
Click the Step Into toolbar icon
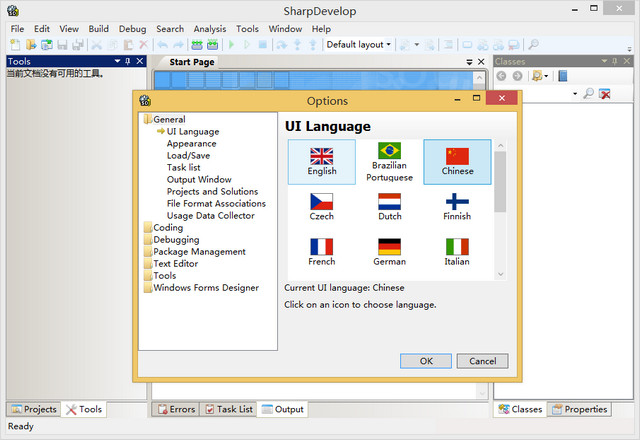[x=298, y=44]
